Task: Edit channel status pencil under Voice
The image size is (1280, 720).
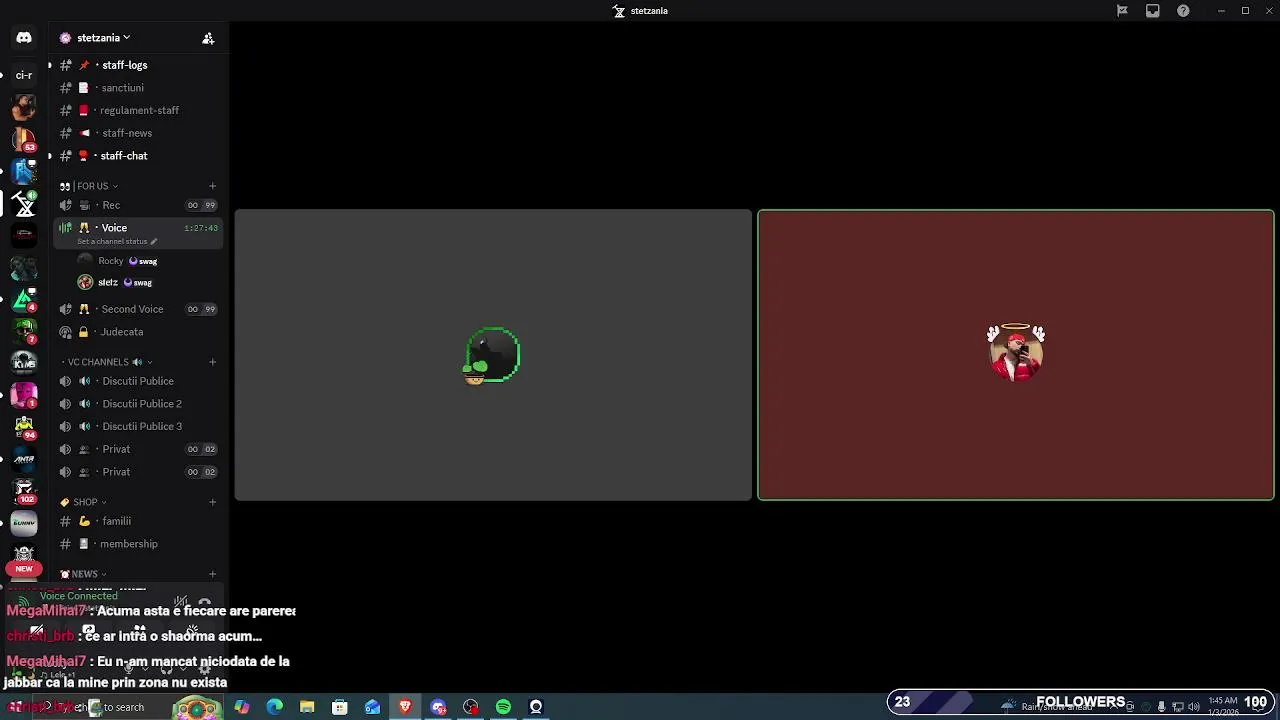Action: click(153, 241)
